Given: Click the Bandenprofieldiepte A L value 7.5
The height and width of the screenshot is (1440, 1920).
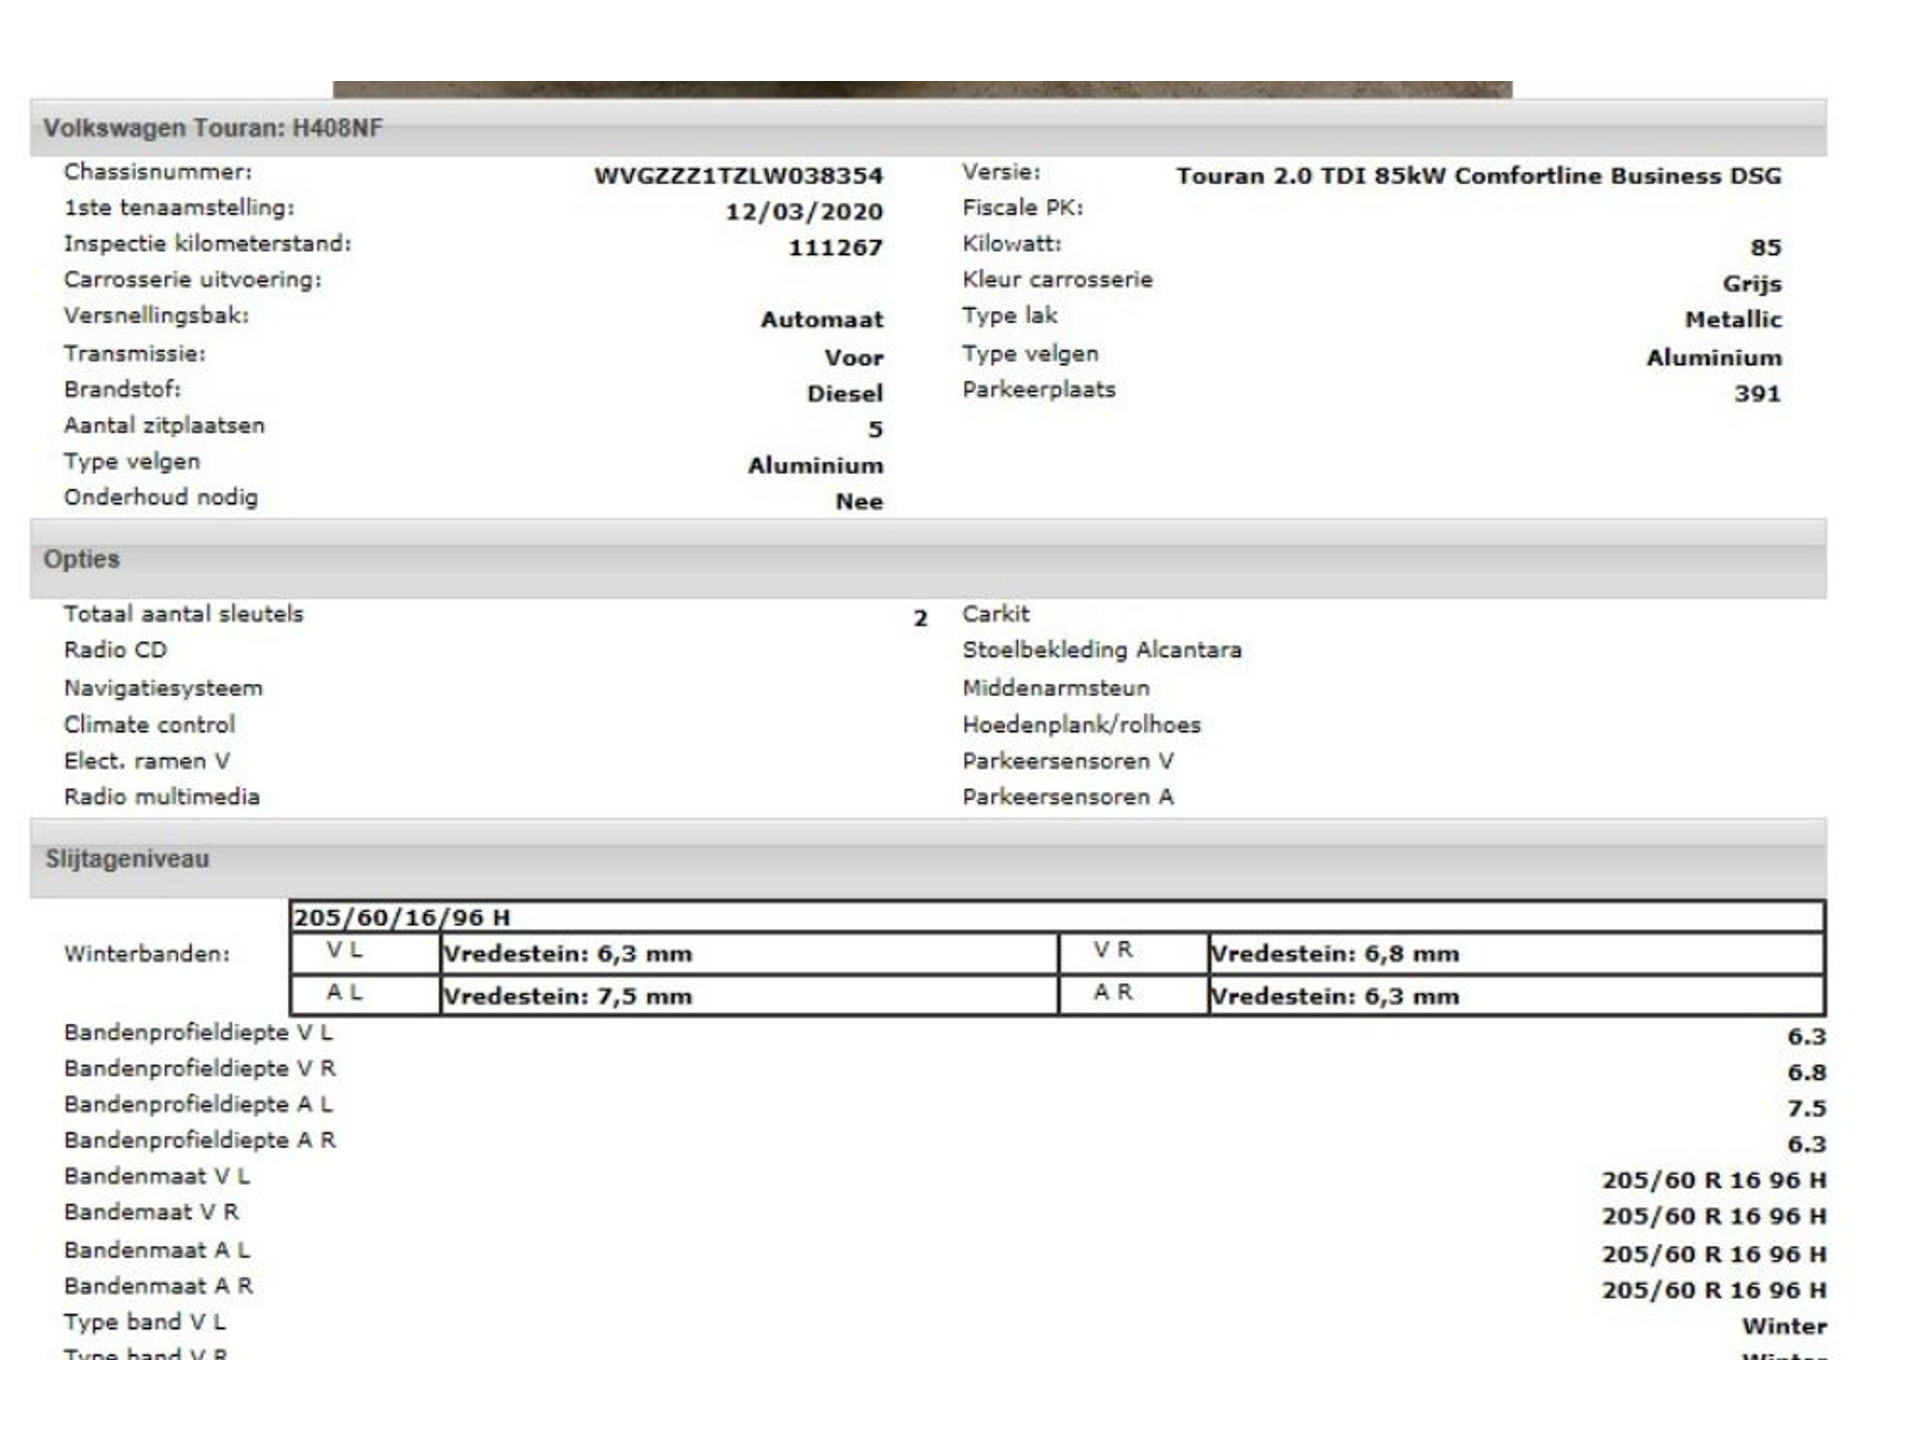Looking at the screenshot, I should tap(1806, 1109).
